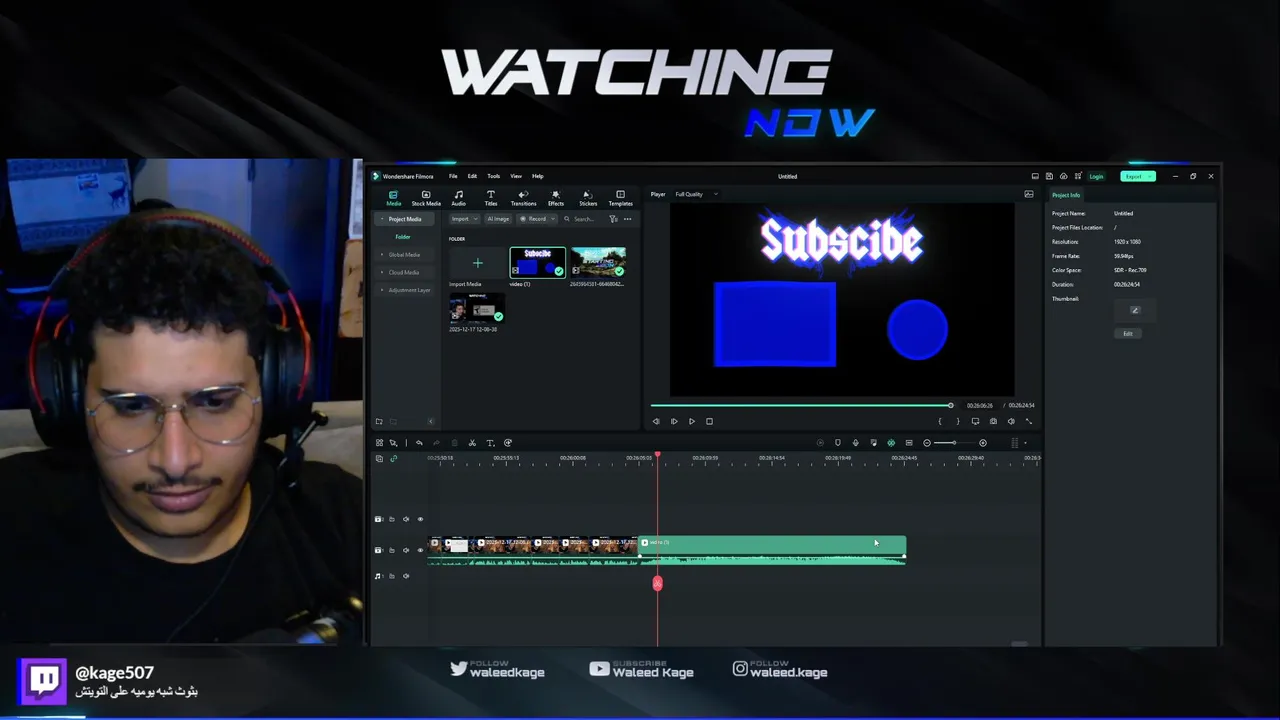The height and width of the screenshot is (720, 1280).
Task: Open the Templates tab
Action: (620, 198)
